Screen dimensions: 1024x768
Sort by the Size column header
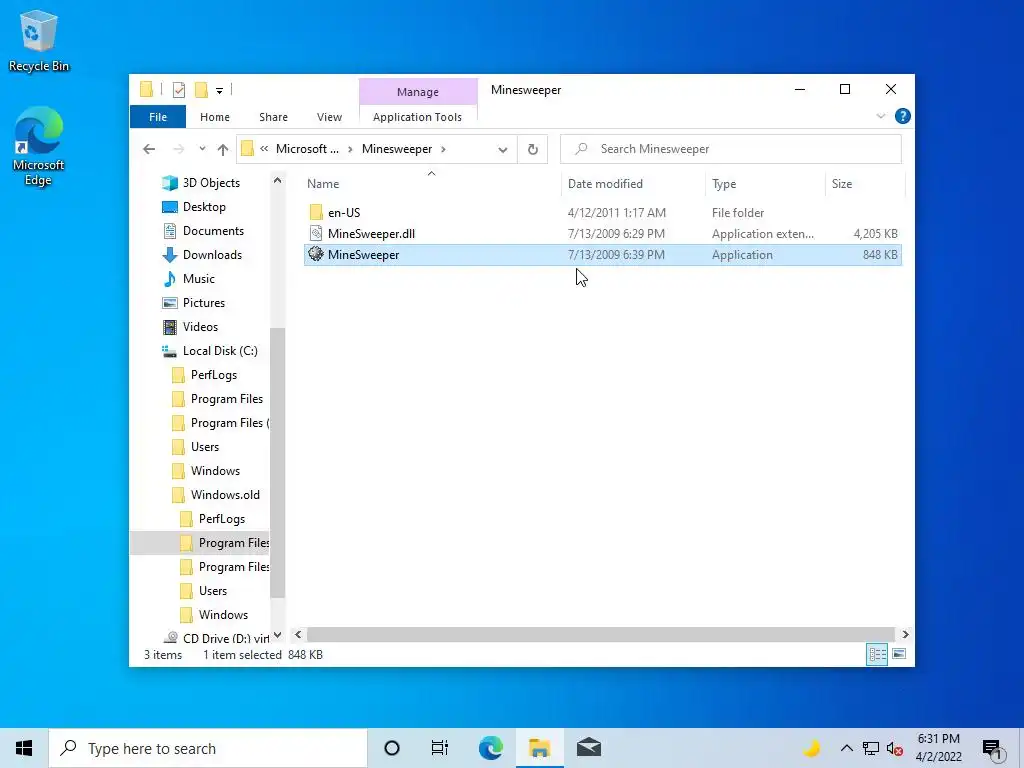[865, 184]
